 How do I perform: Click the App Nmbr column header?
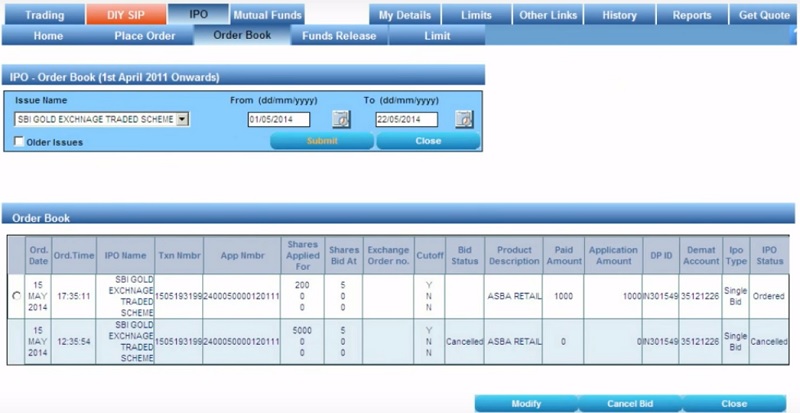242,255
